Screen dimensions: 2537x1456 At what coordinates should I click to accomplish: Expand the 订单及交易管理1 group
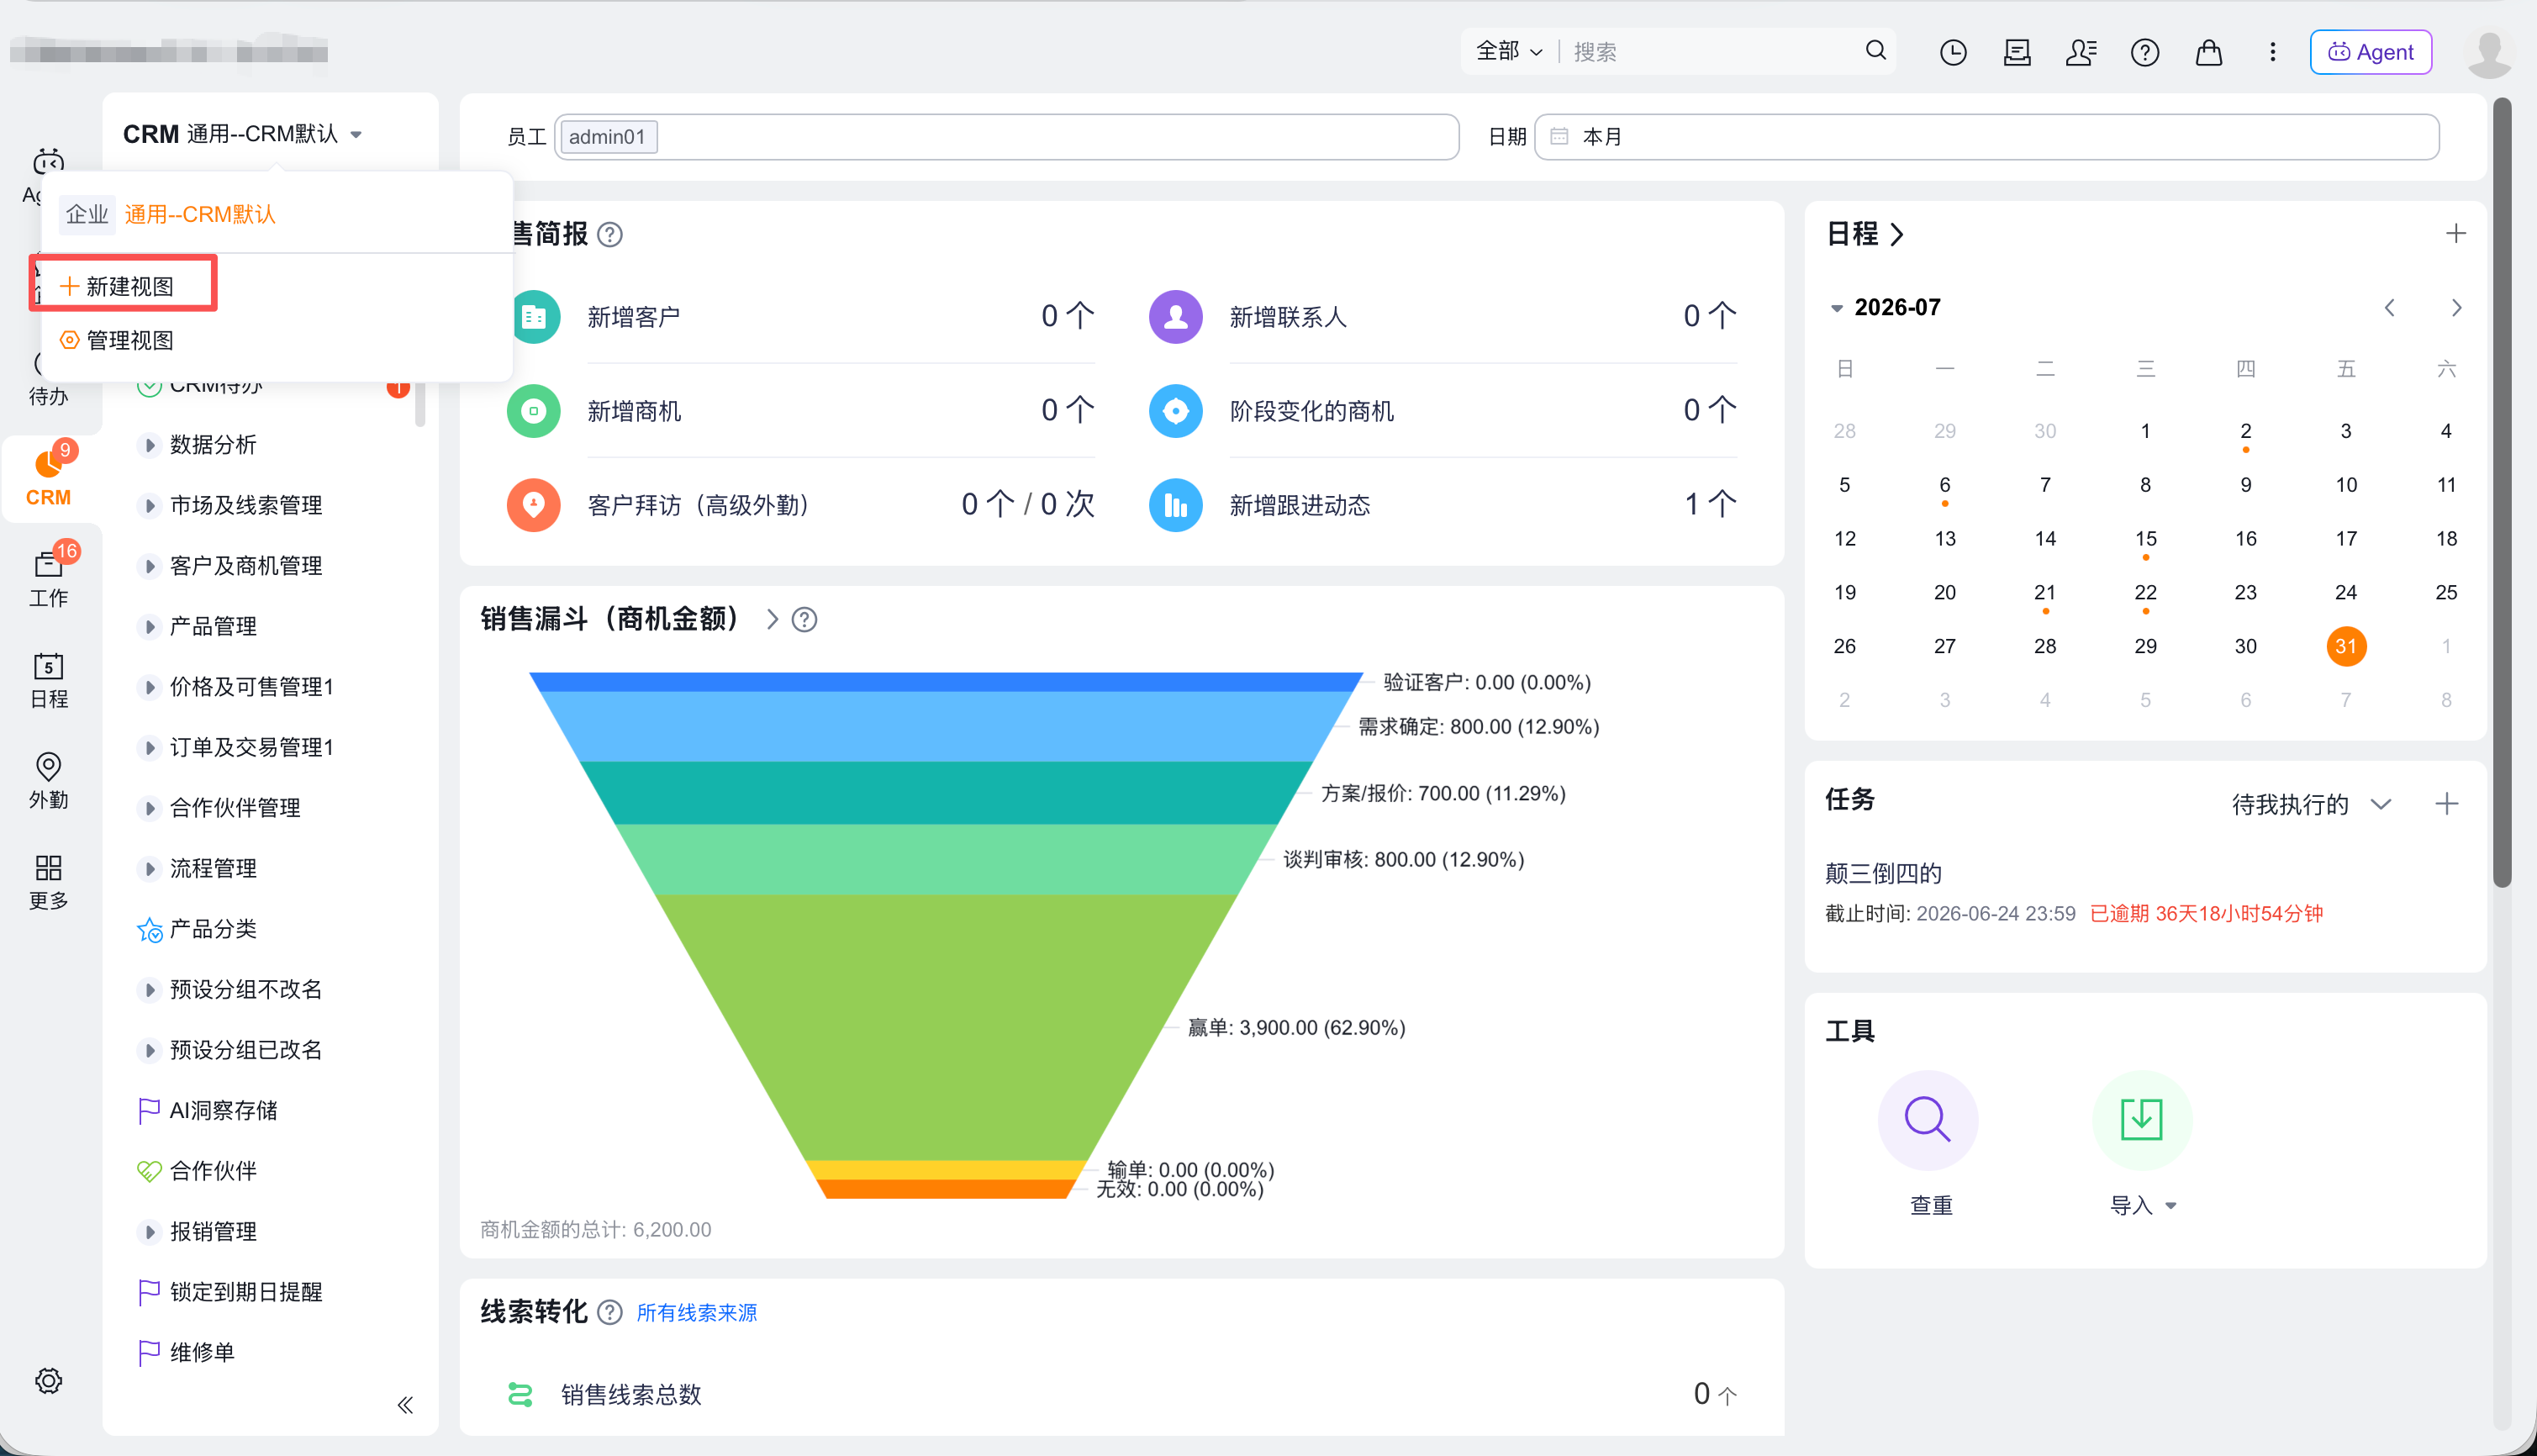tap(149, 748)
